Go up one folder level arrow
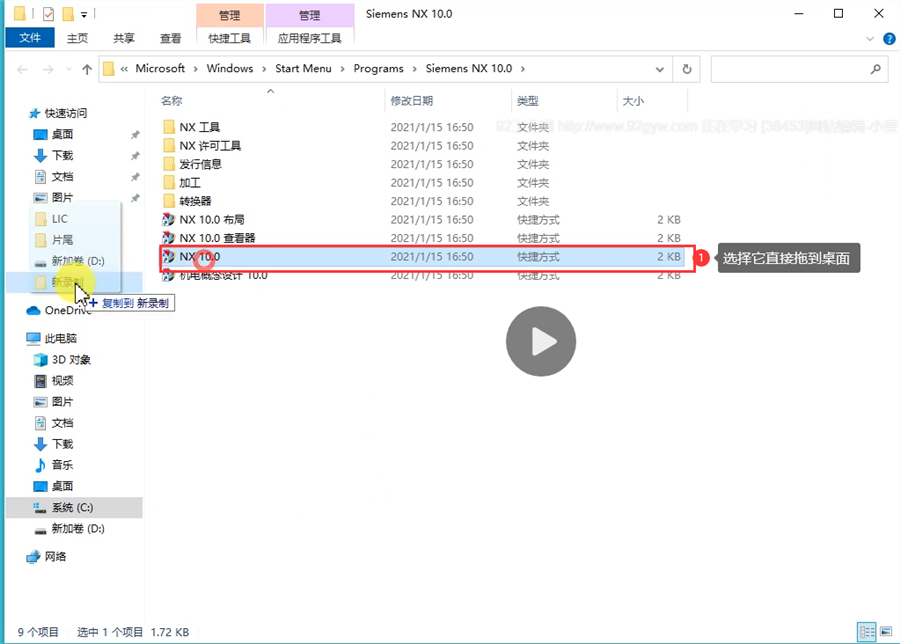 [87, 69]
